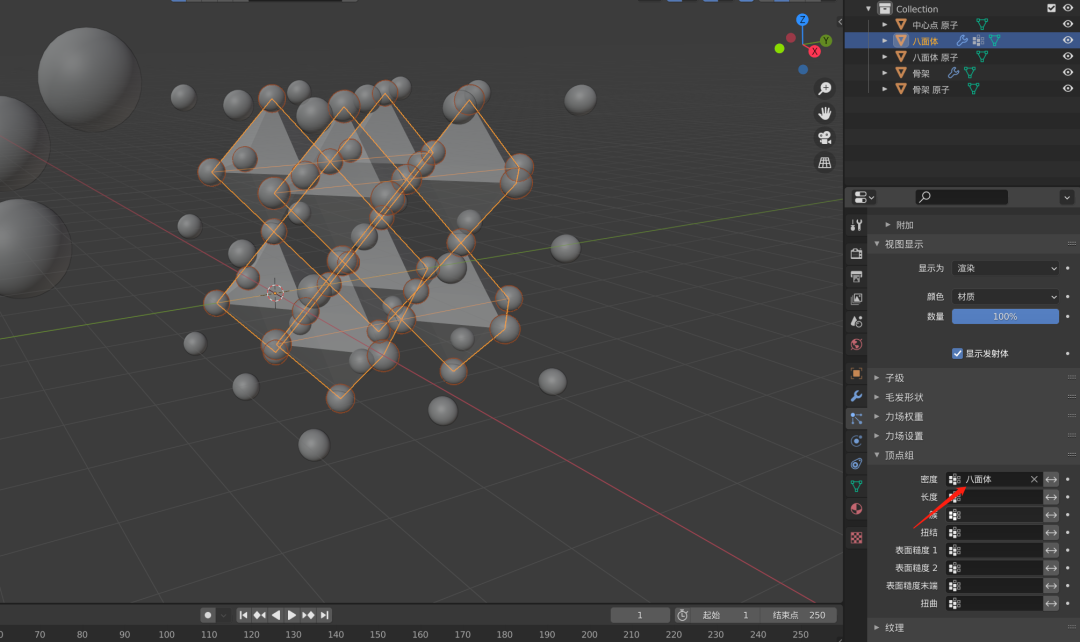1080x642 pixels.
Task: Open the Tool properties tab
Action: 856,225
